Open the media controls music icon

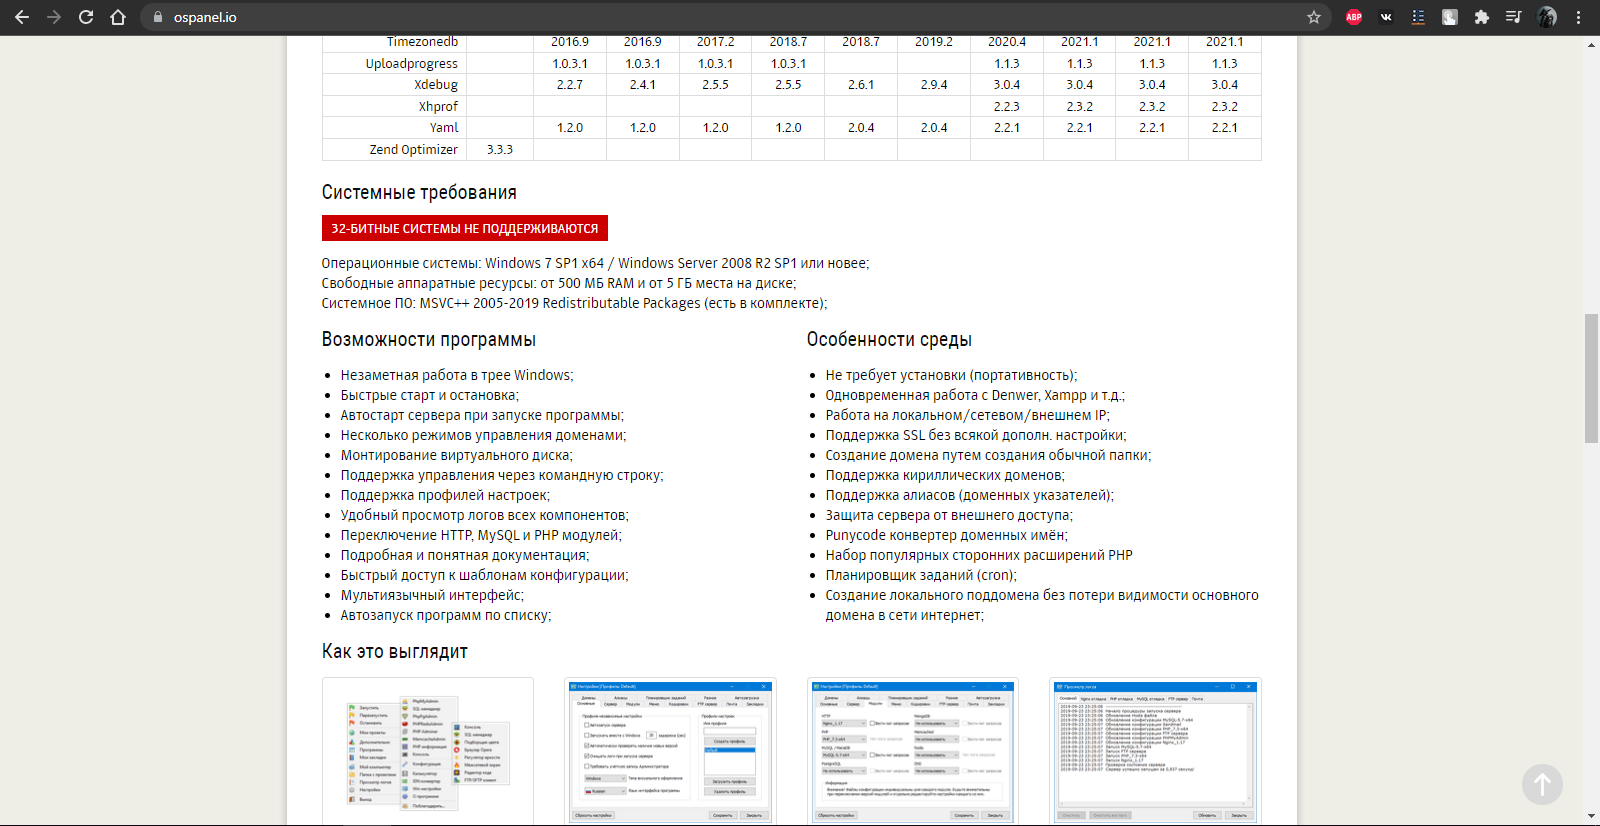(1513, 17)
